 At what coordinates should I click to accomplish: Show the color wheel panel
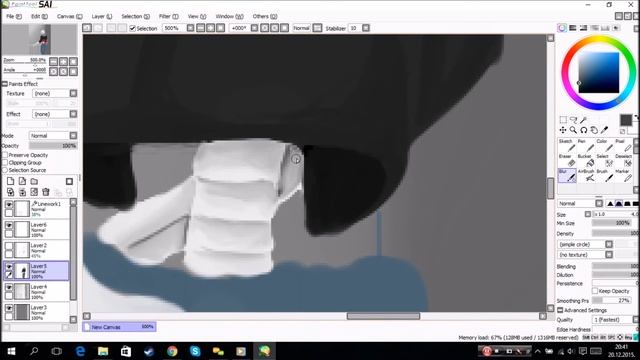coord(562,28)
